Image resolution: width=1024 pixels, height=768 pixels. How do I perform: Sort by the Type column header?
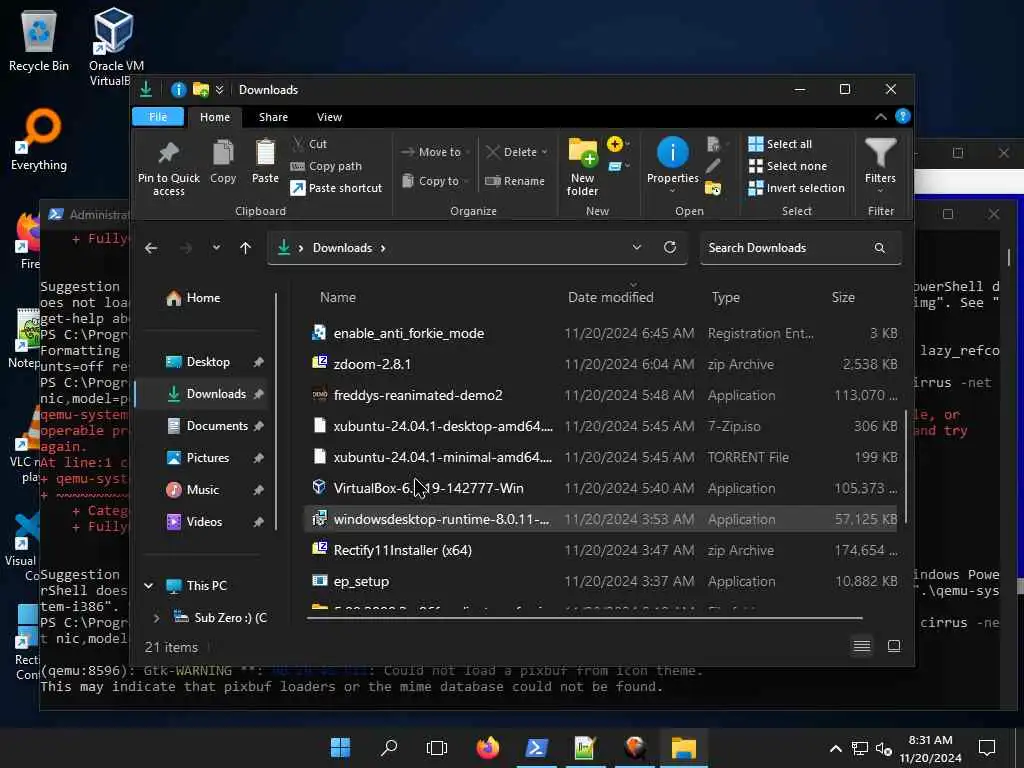[726, 298]
